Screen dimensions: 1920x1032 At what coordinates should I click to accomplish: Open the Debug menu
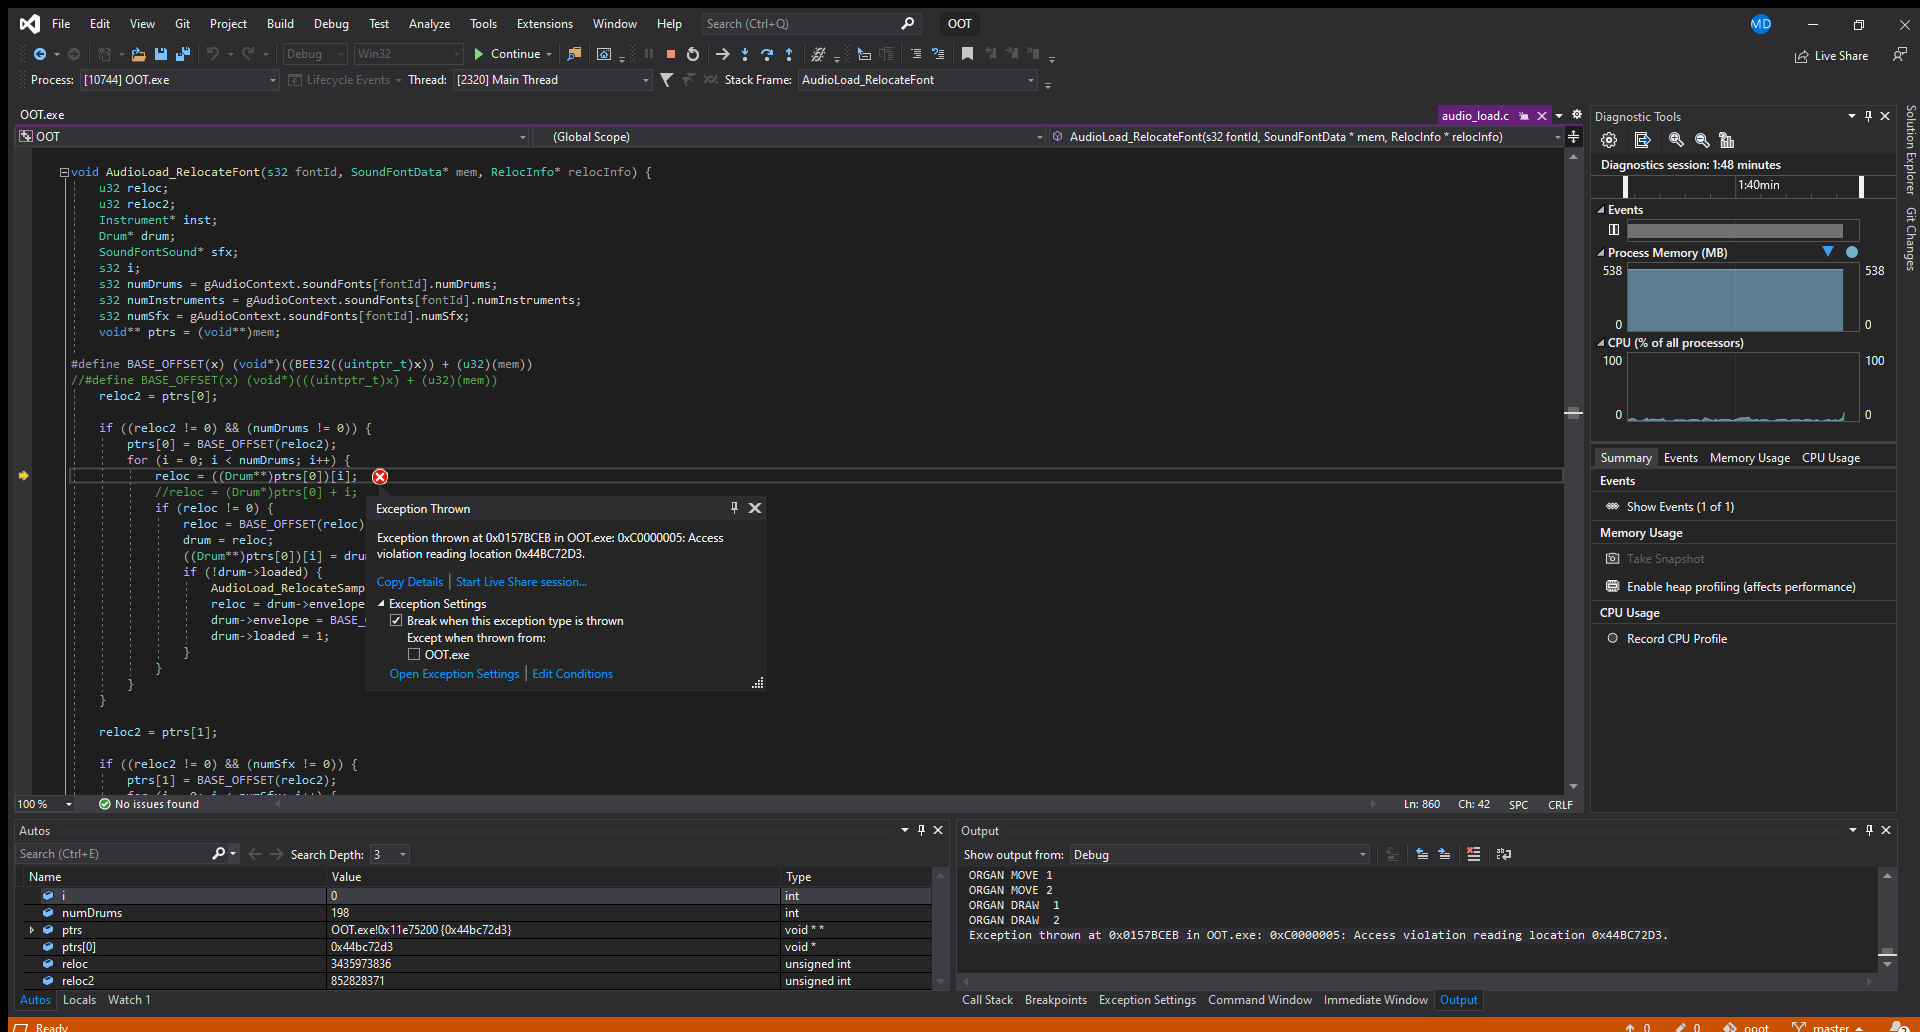coord(330,23)
